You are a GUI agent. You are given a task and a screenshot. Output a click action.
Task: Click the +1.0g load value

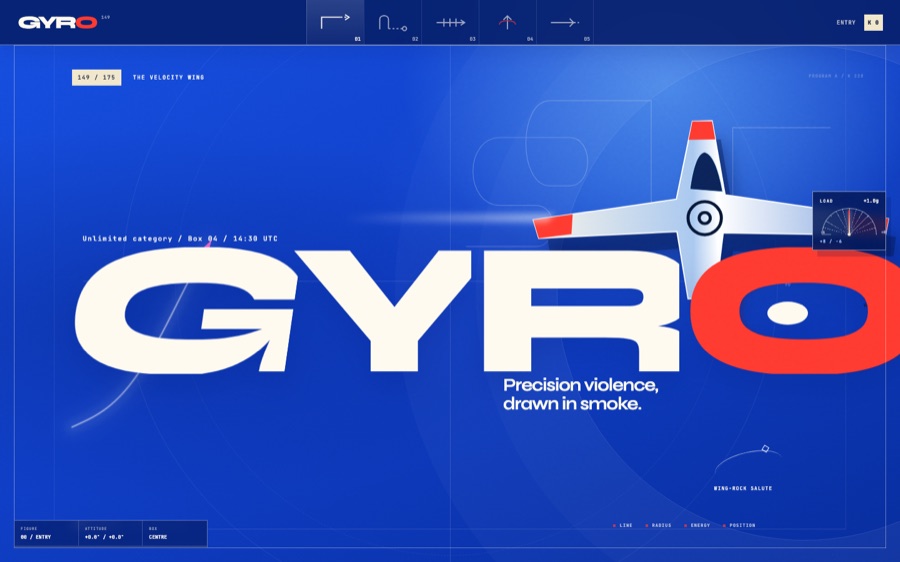(x=871, y=201)
